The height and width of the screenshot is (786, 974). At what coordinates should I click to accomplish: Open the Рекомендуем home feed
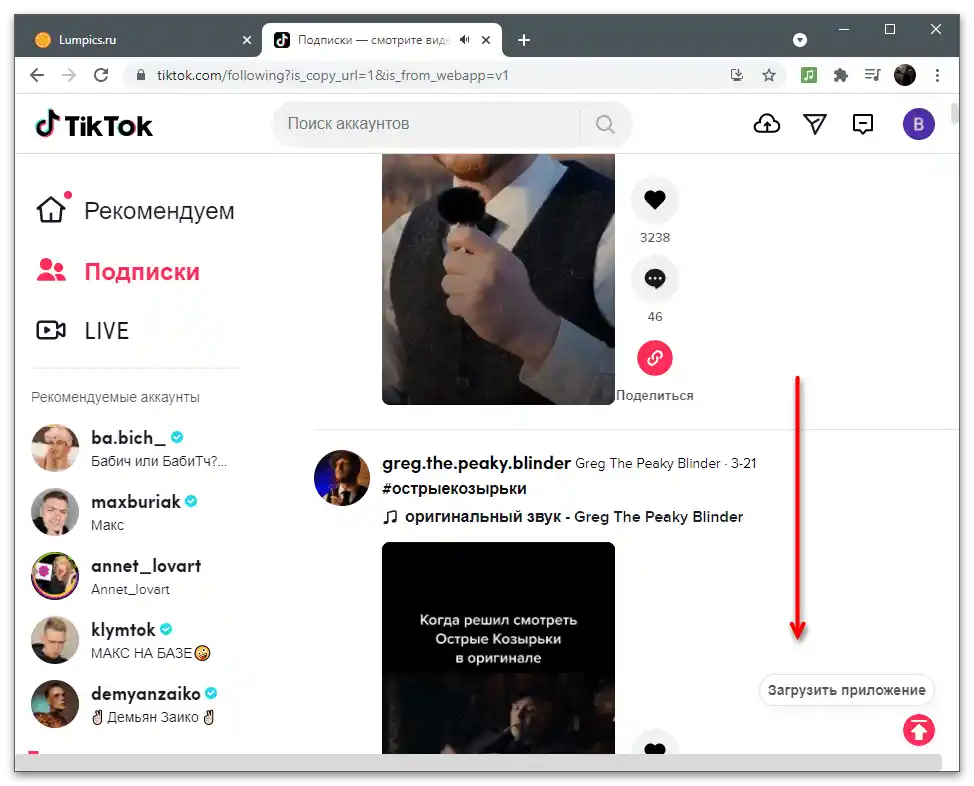click(x=136, y=210)
